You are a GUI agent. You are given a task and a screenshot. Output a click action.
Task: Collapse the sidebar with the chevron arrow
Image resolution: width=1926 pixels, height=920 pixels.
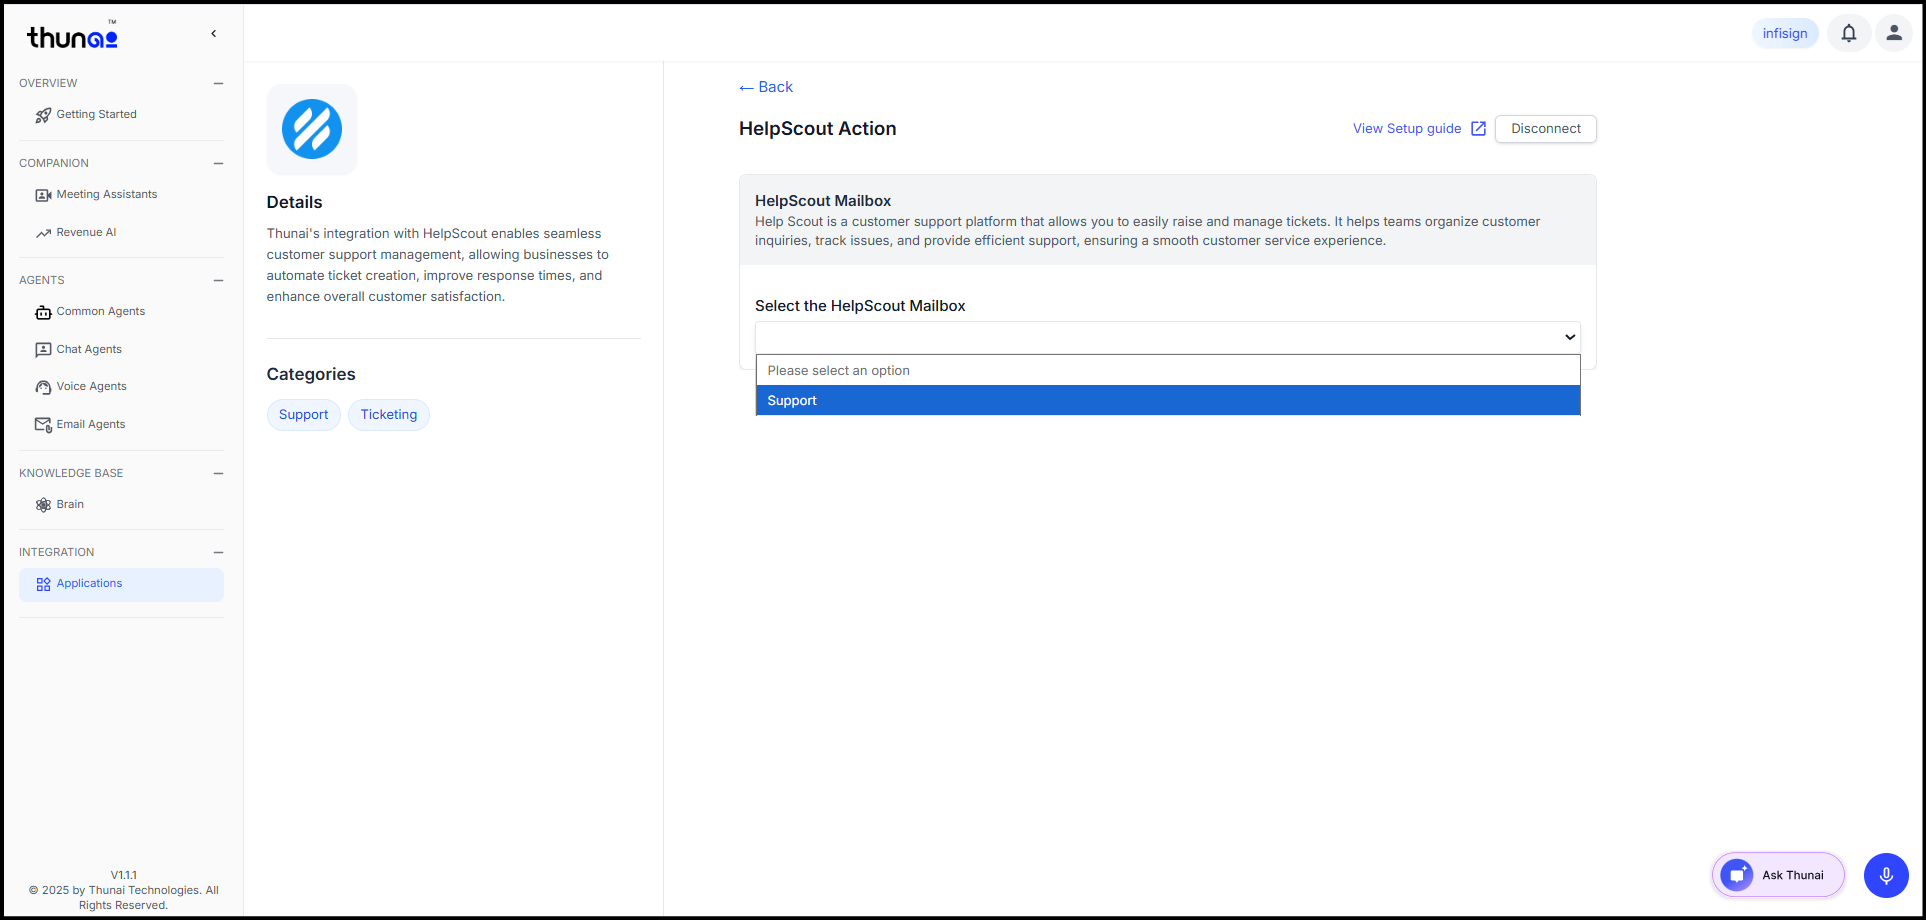point(213,34)
